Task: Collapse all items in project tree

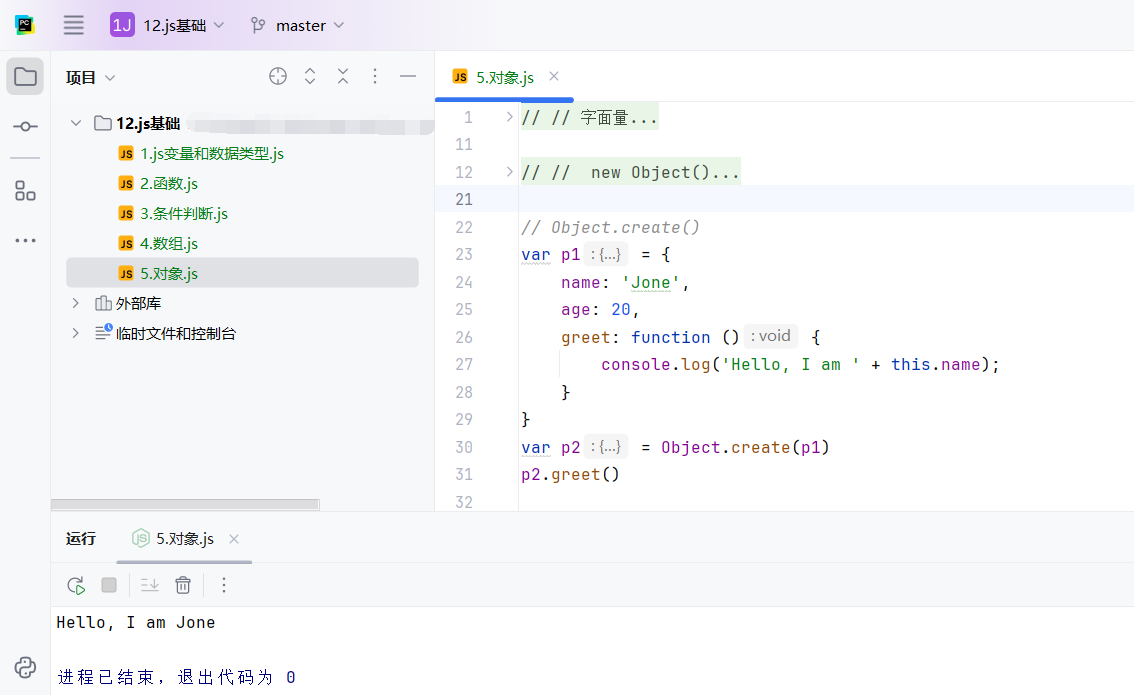Action: 343,77
